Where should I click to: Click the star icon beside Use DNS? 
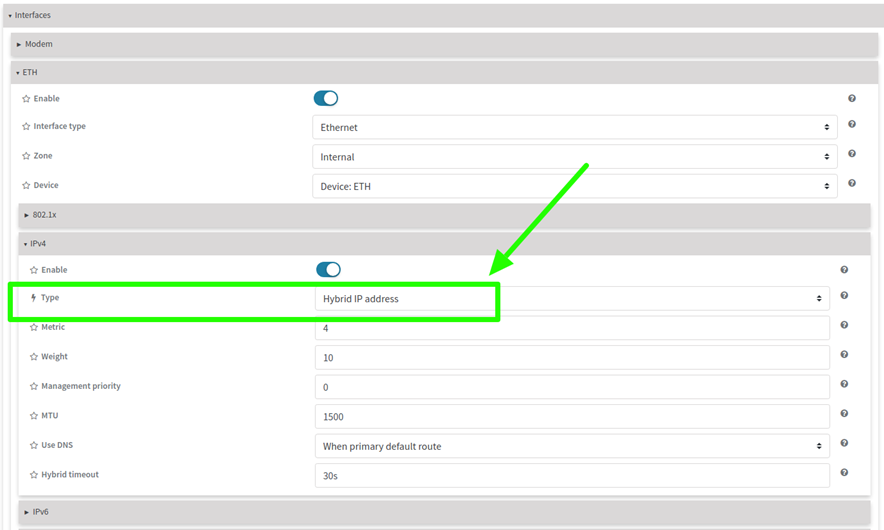[34, 445]
